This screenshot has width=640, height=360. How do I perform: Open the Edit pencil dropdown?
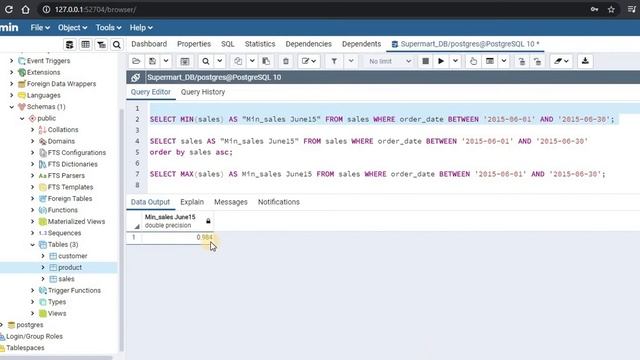pos(309,61)
